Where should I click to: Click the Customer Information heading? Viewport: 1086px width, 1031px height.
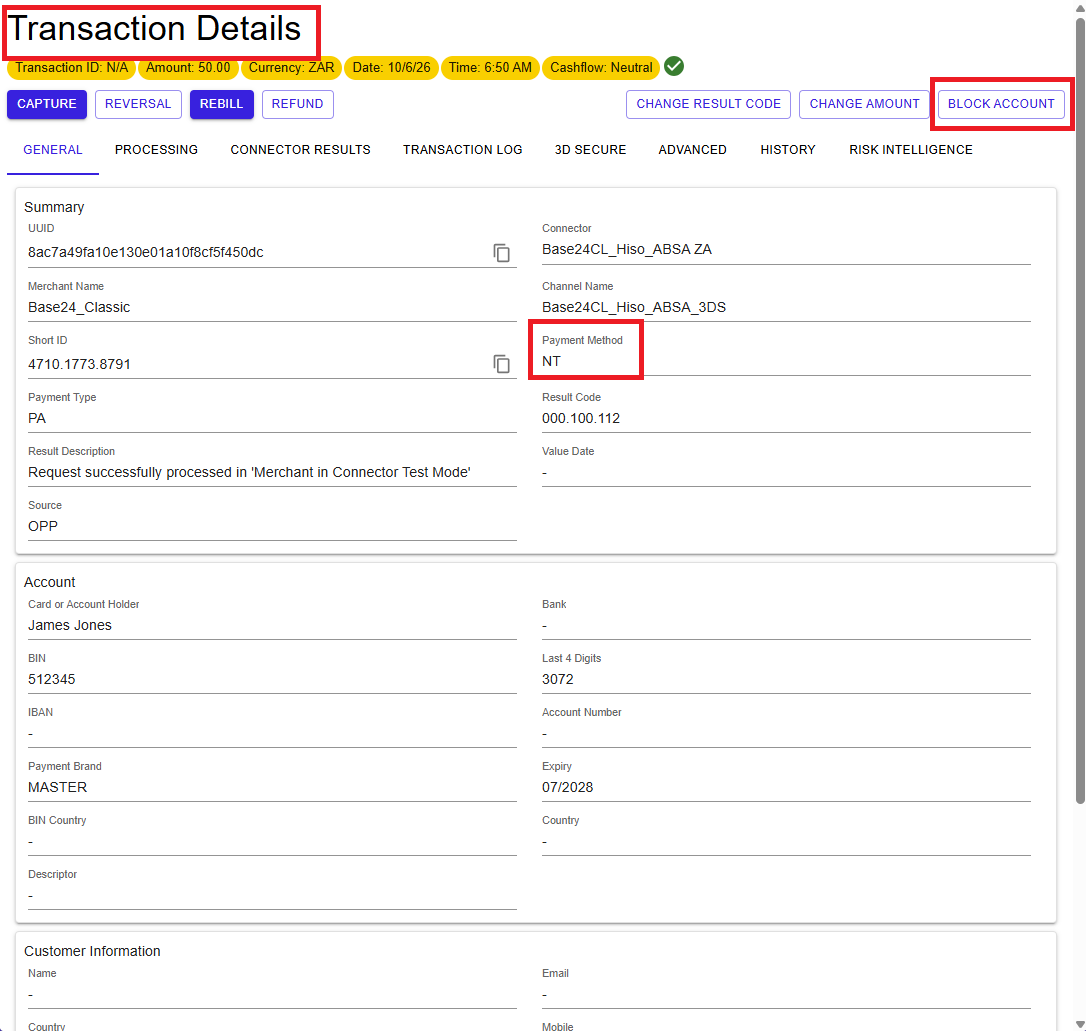(92, 951)
